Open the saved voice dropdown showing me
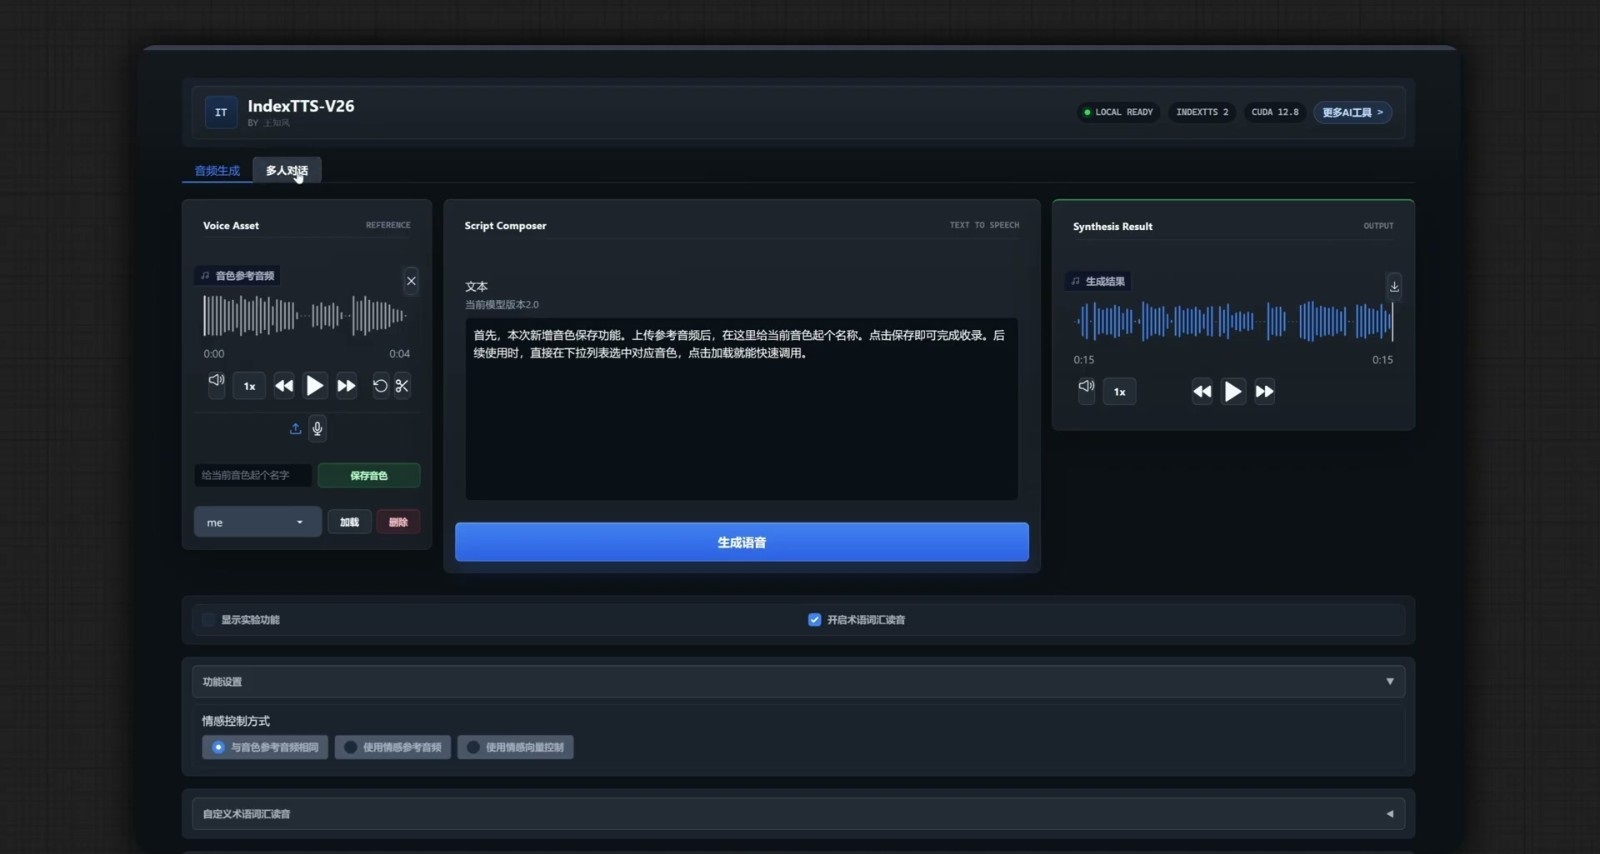This screenshot has width=1600, height=854. click(x=257, y=522)
